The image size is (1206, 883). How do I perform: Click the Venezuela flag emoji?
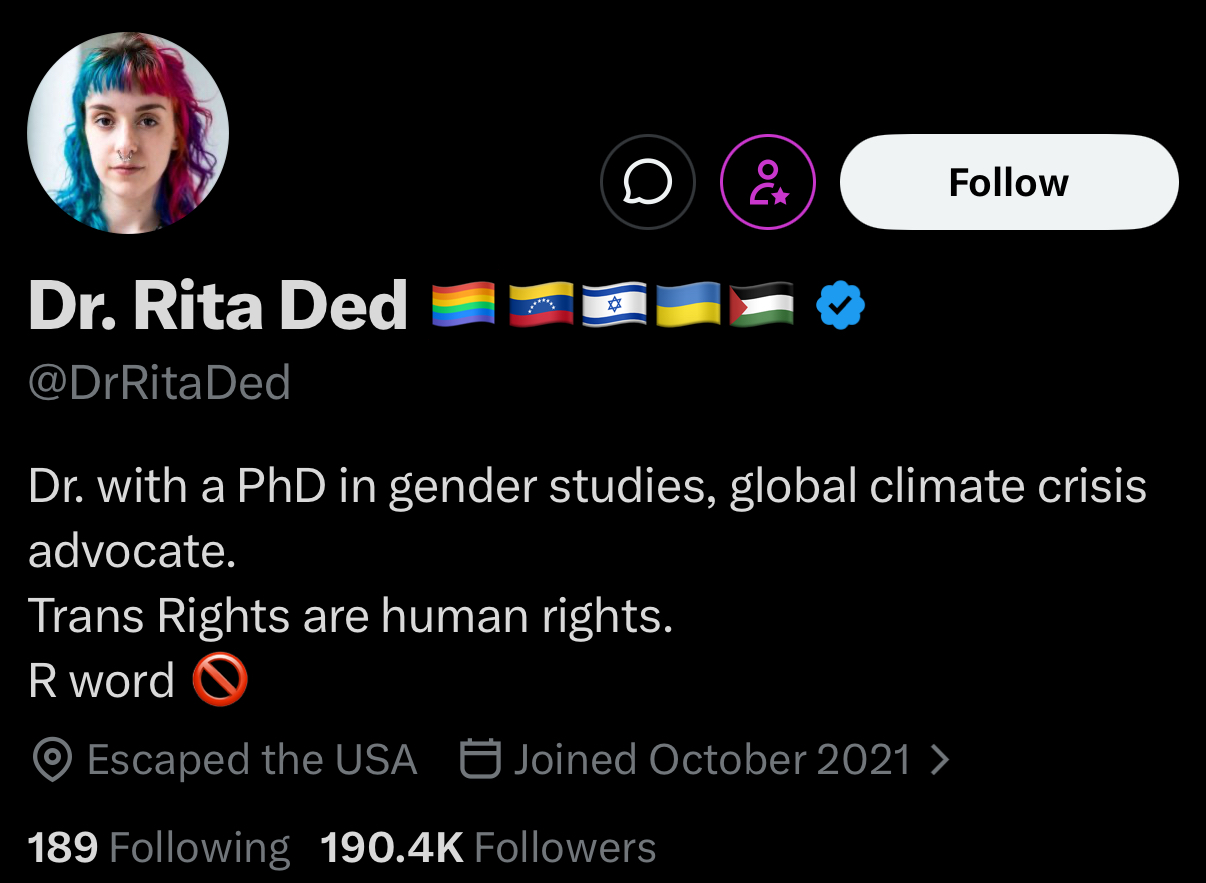click(x=541, y=305)
